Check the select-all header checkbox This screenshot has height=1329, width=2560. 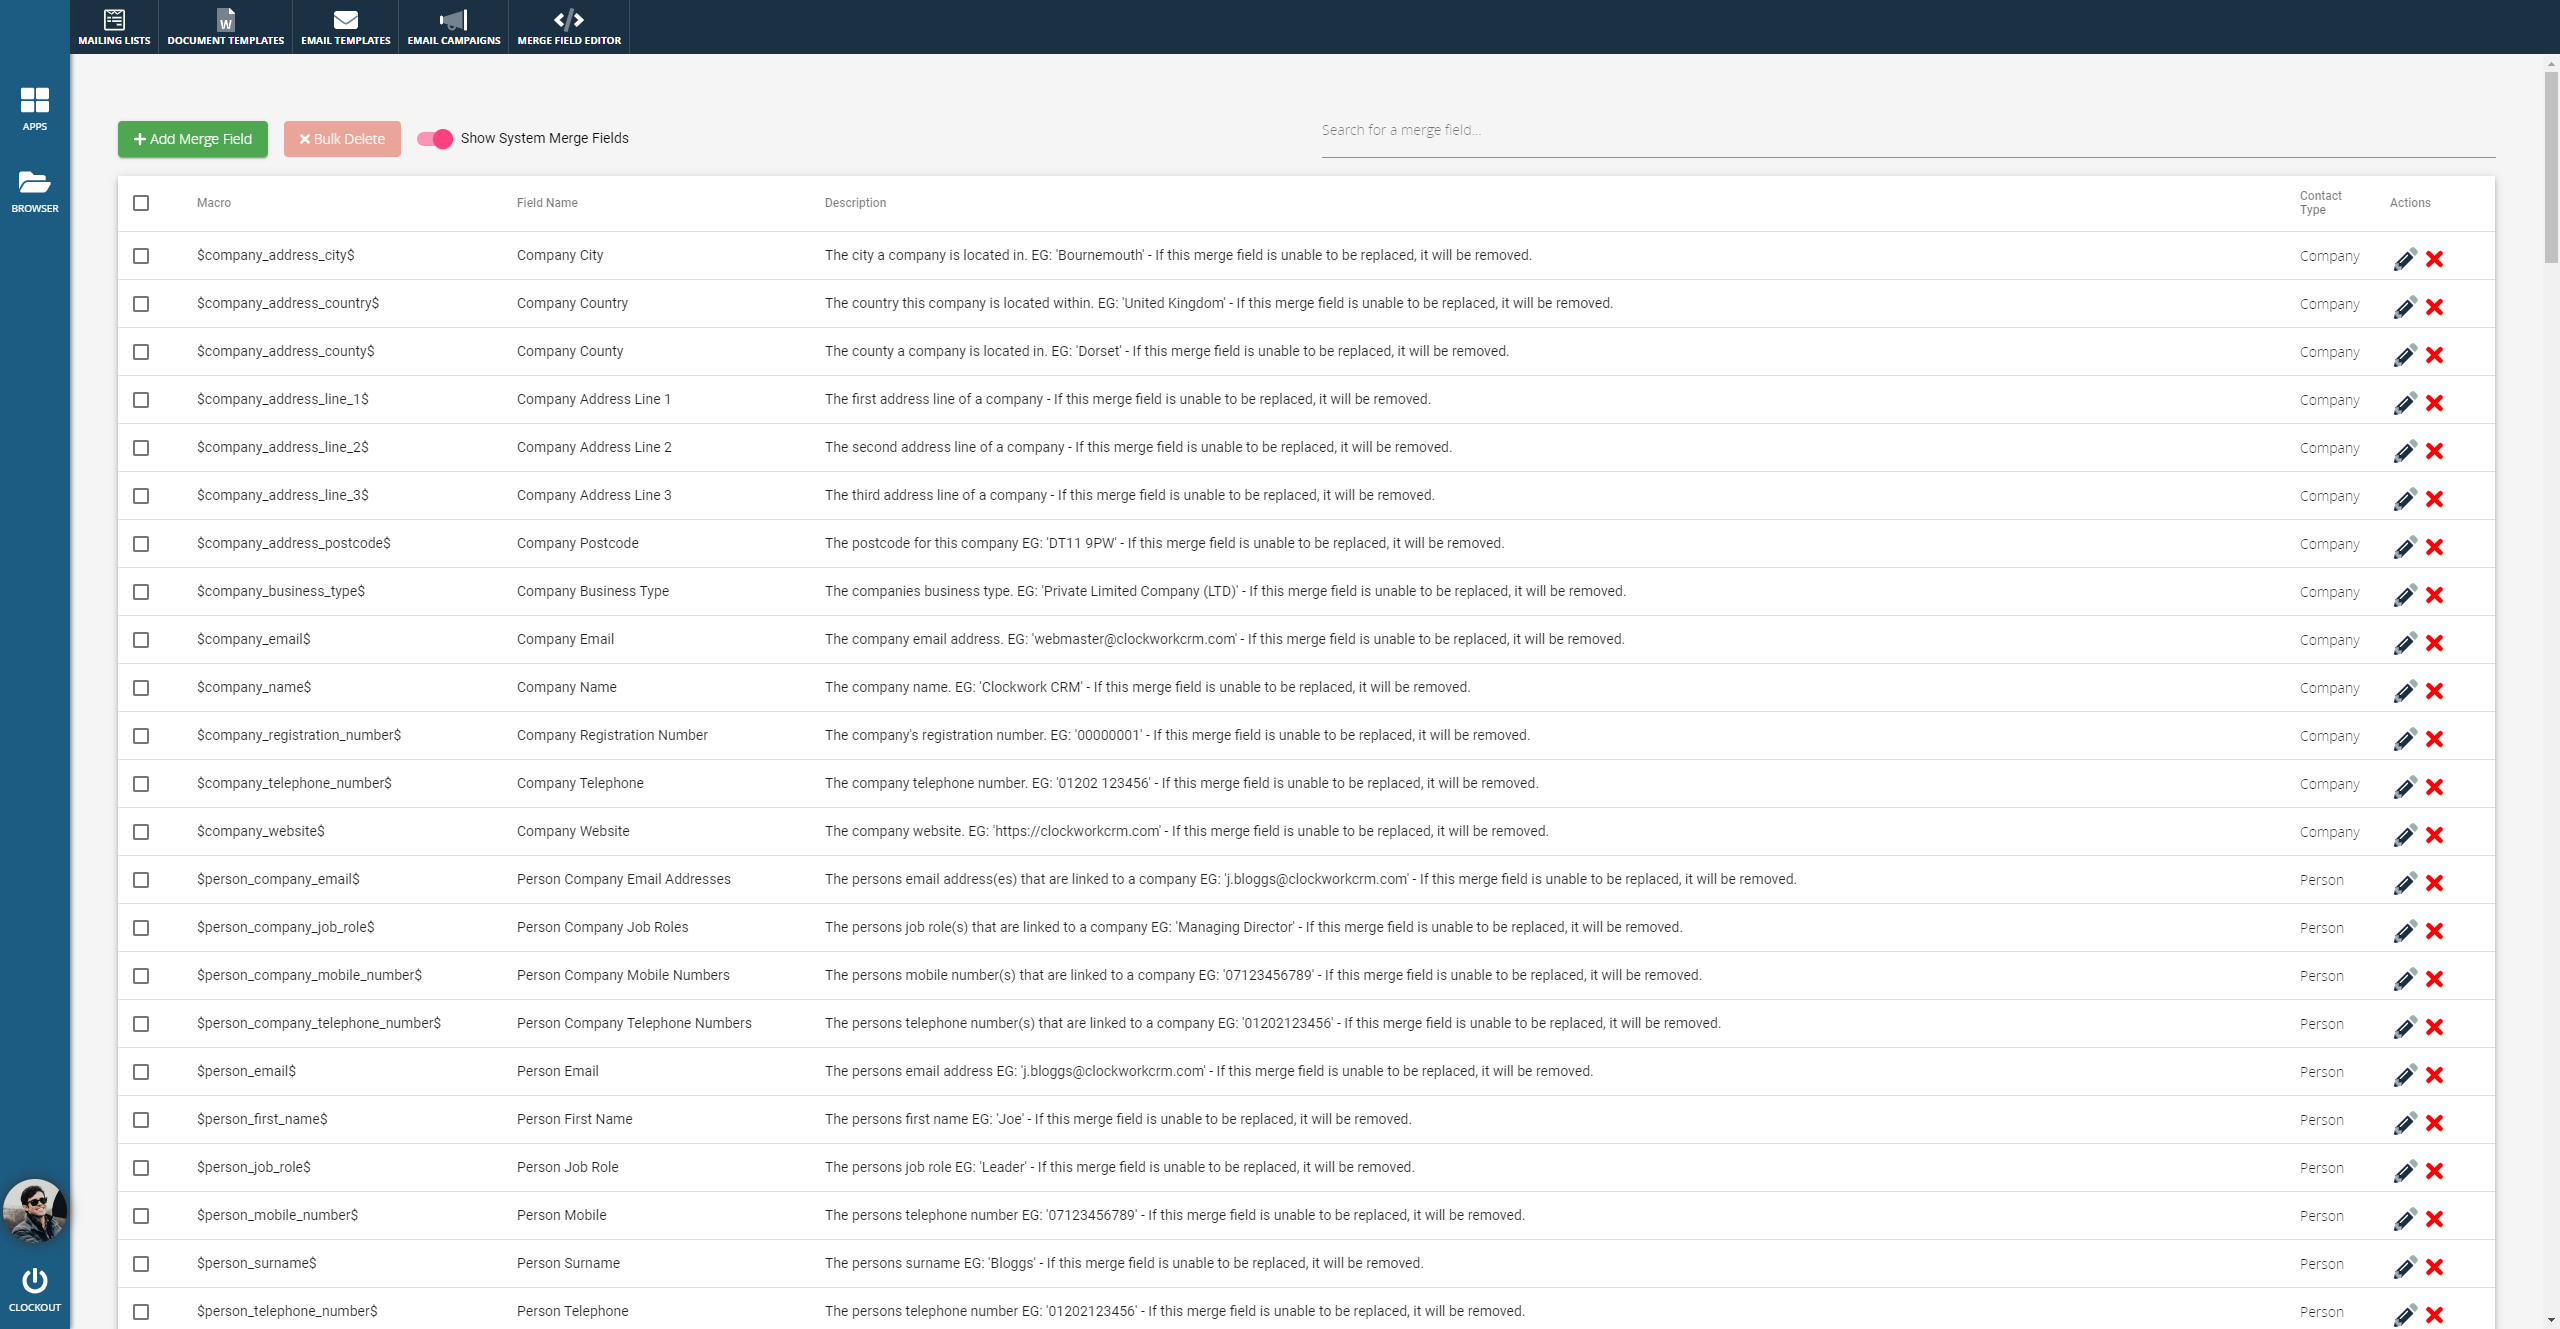pos(141,203)
